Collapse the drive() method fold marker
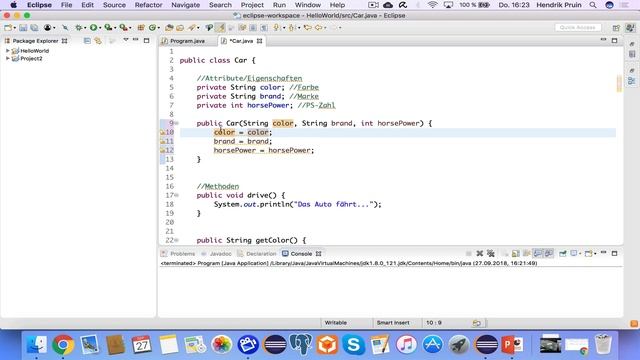 pyautogui.click(x=177, y=195)
